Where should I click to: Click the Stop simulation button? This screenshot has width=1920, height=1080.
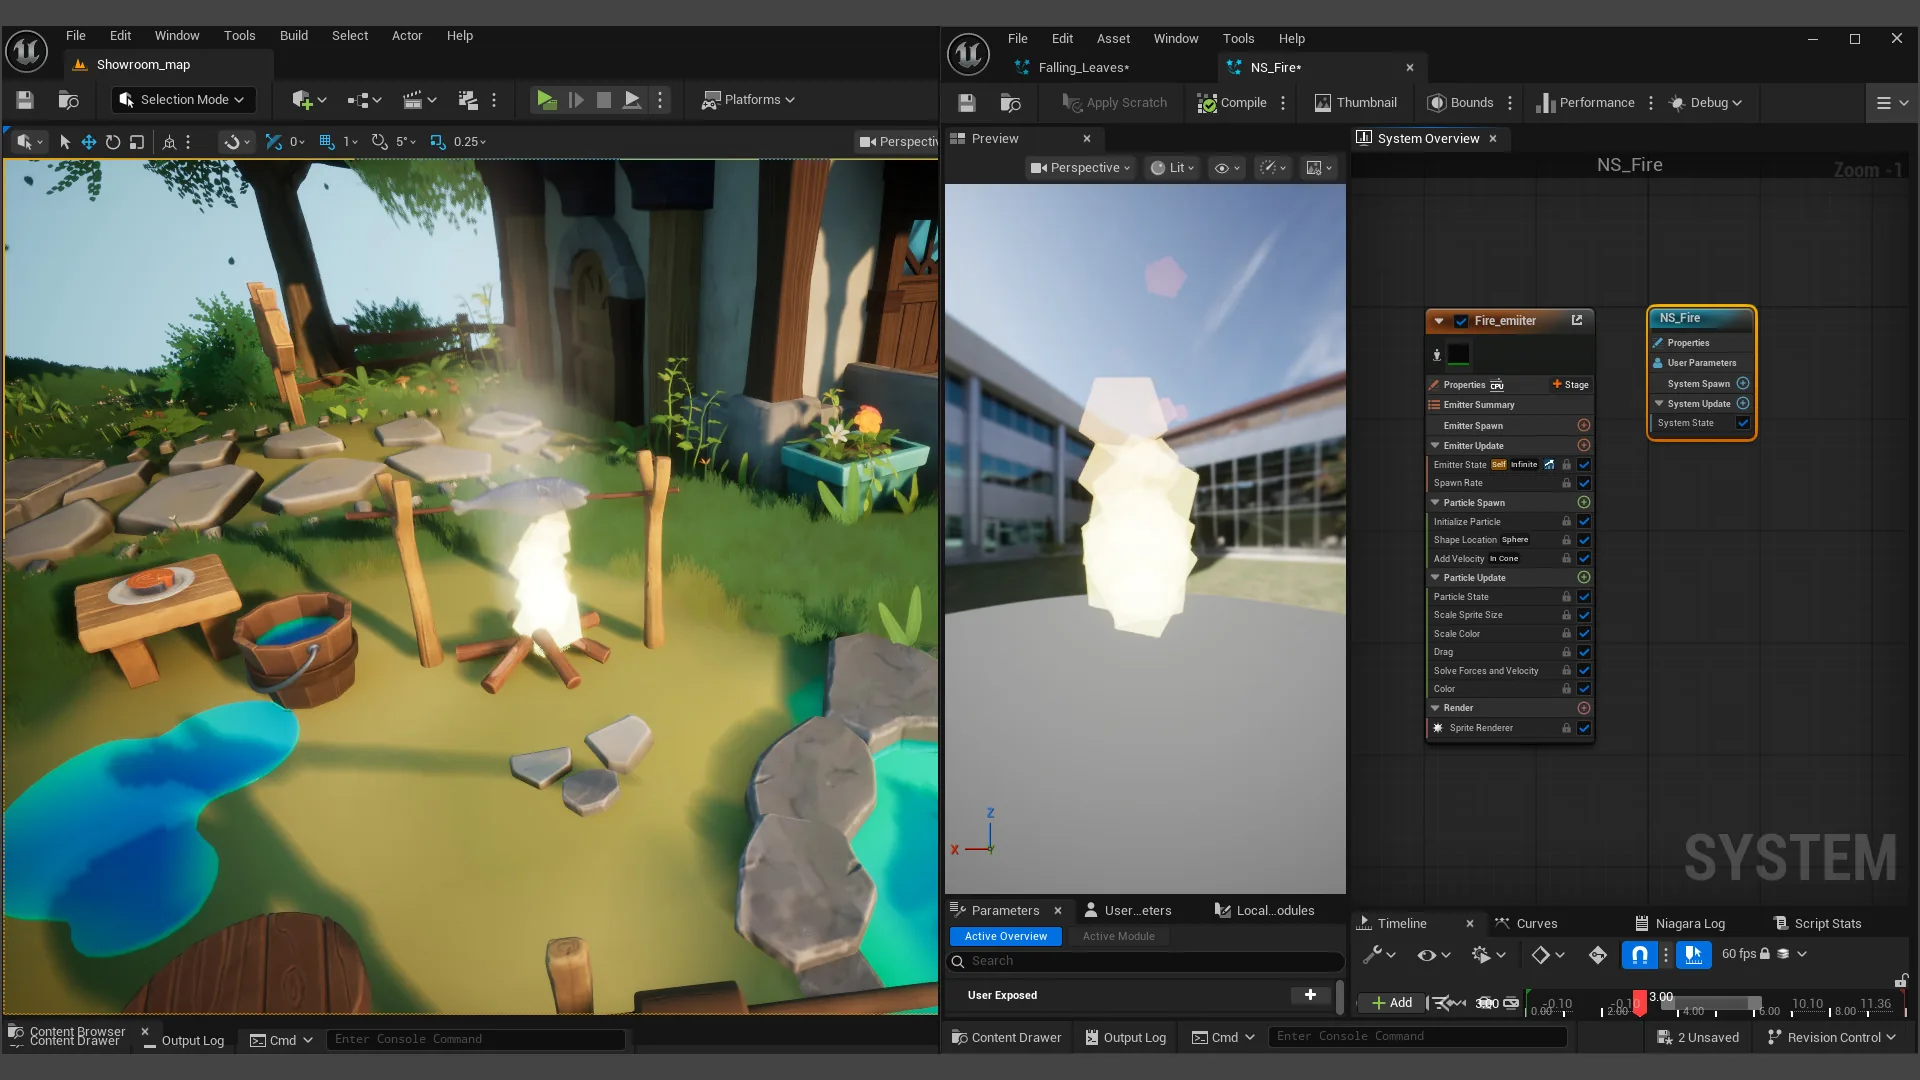(604, 100)
